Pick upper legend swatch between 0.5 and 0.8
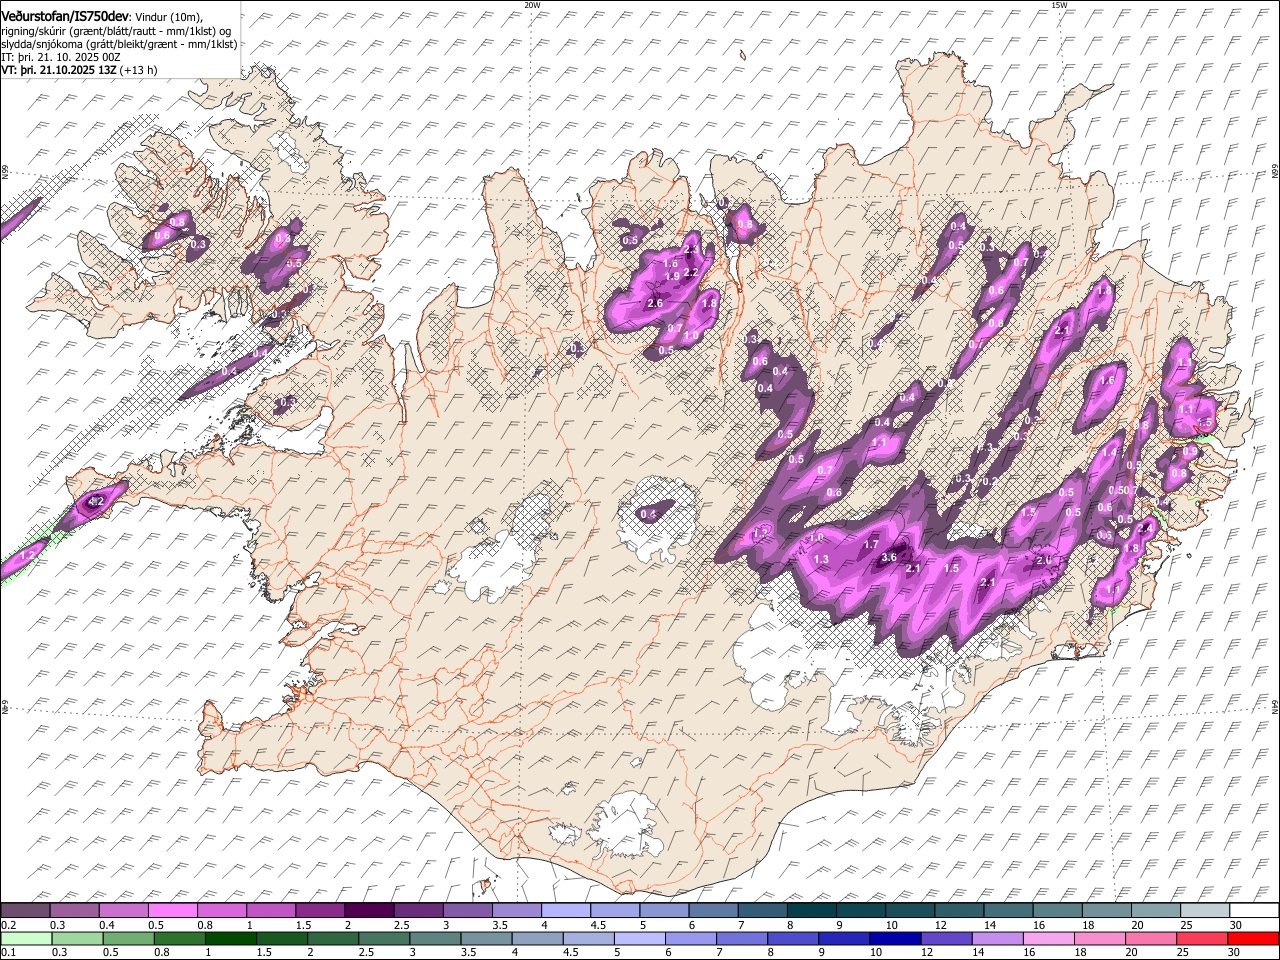 coord(172,911)
